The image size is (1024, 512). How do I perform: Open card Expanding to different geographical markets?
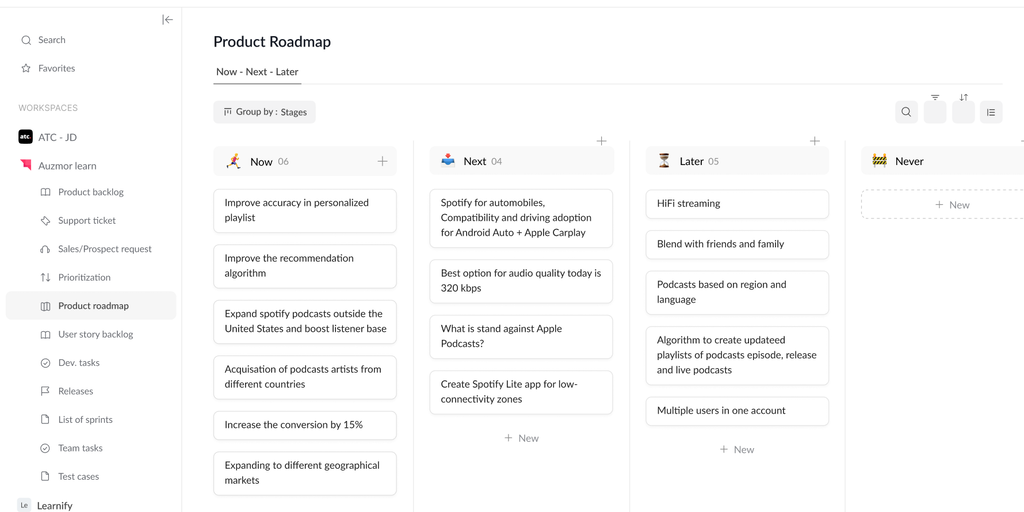[x=305, y=473]
